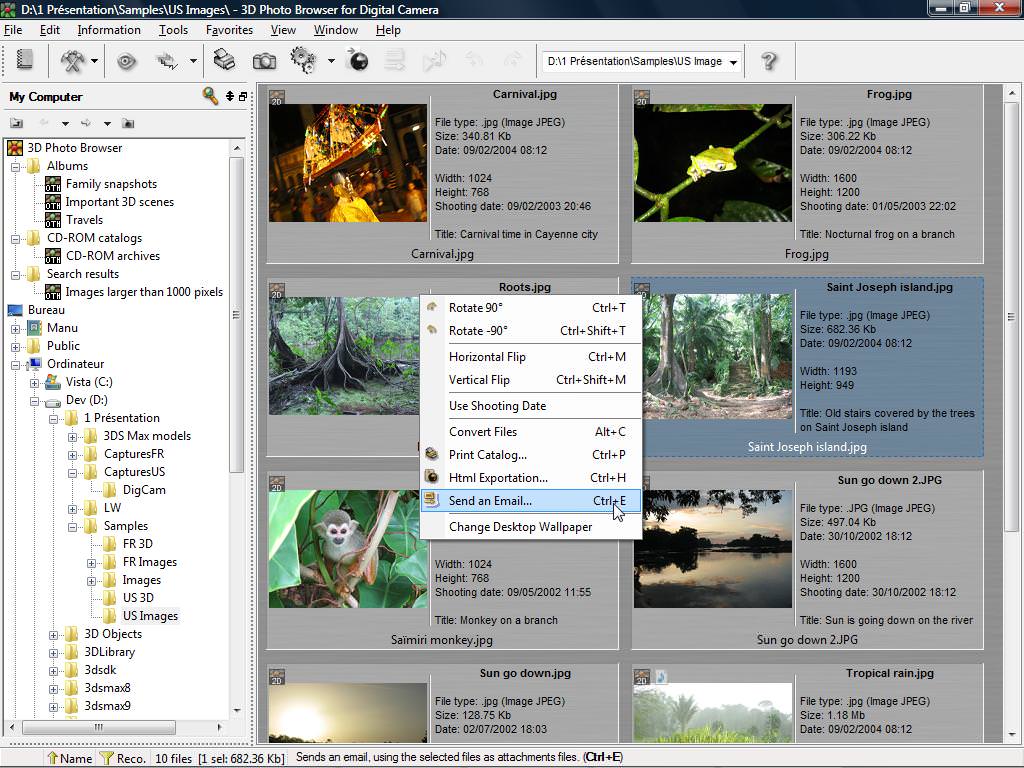Click the printer toolbar icon
This screenshot has width=1024, height=768.
[224, 60]
